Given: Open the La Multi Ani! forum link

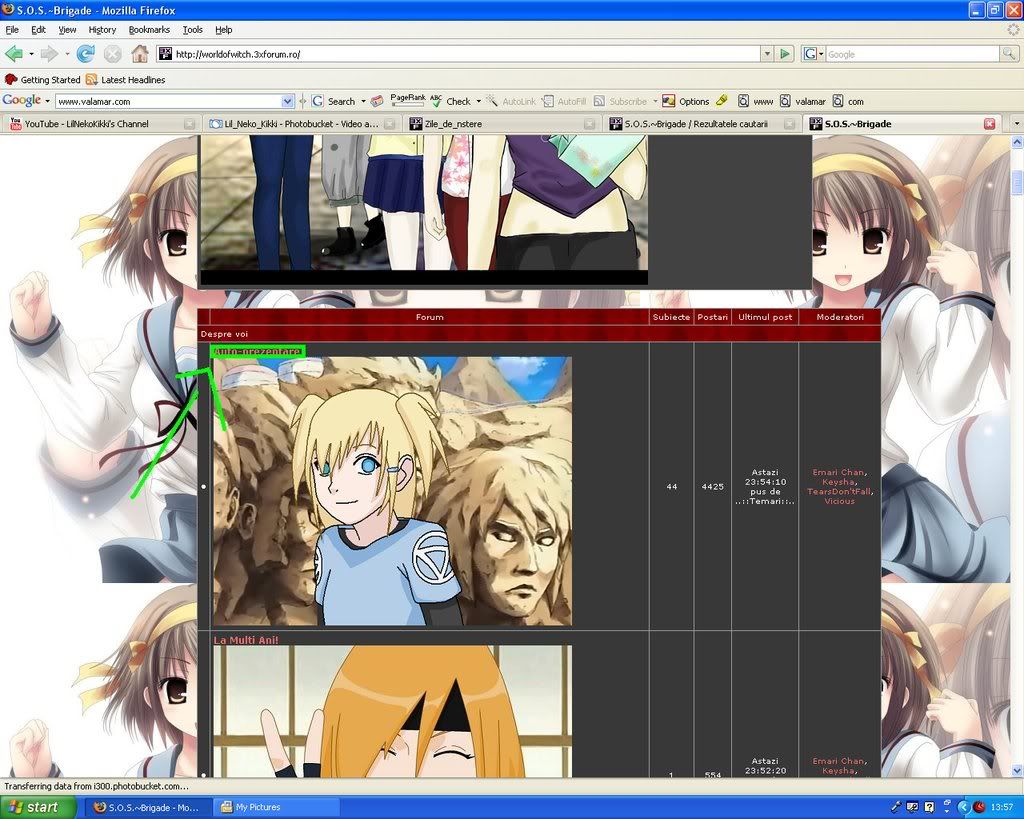Looking at the screenshot, I should pyautogui.click(x=246, y=640).
